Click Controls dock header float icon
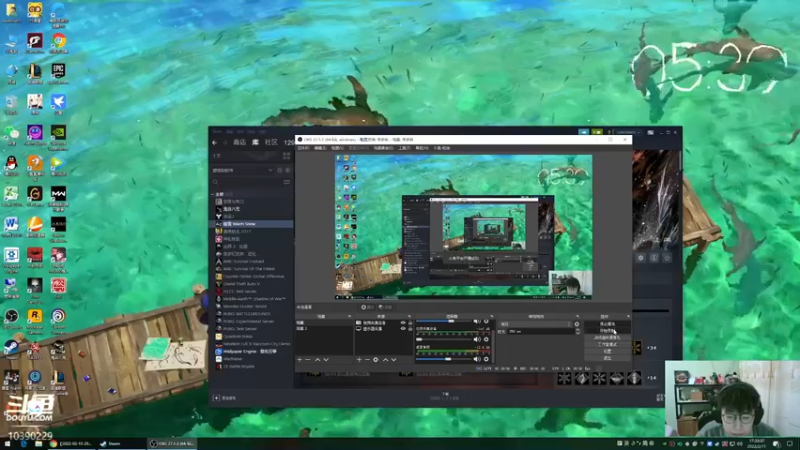 (x=628, y=316)
